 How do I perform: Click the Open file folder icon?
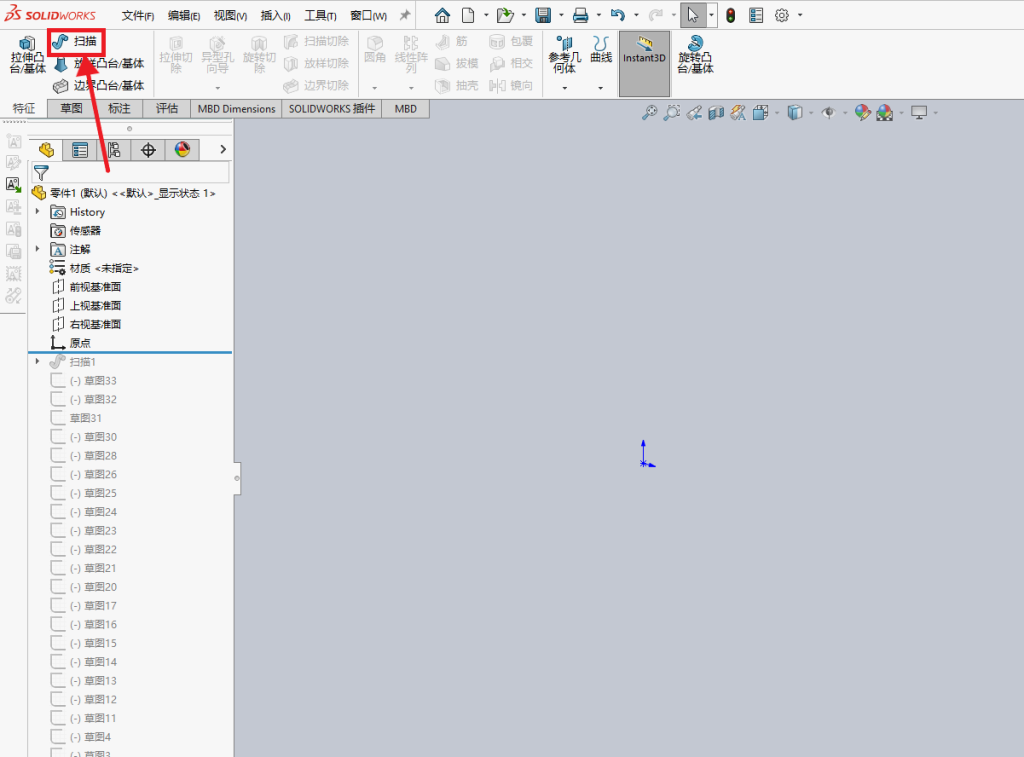tap(505, 15)
